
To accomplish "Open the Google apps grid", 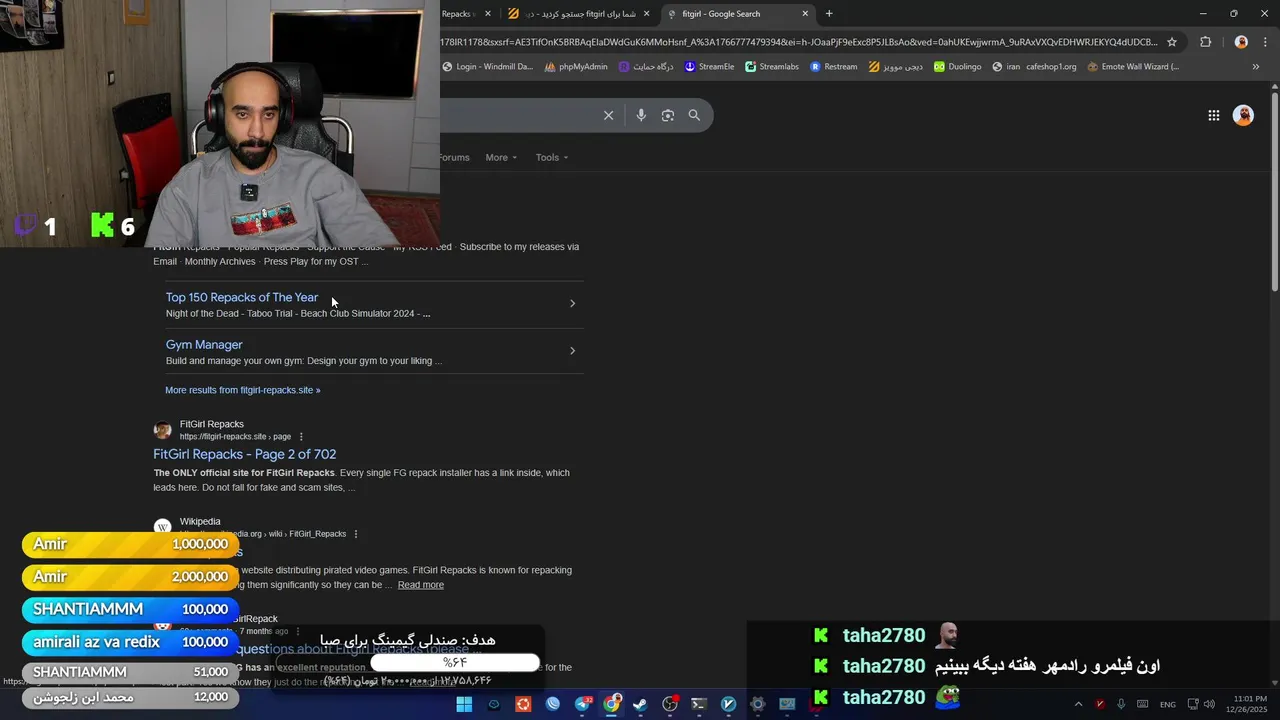I will [1213, 115].
